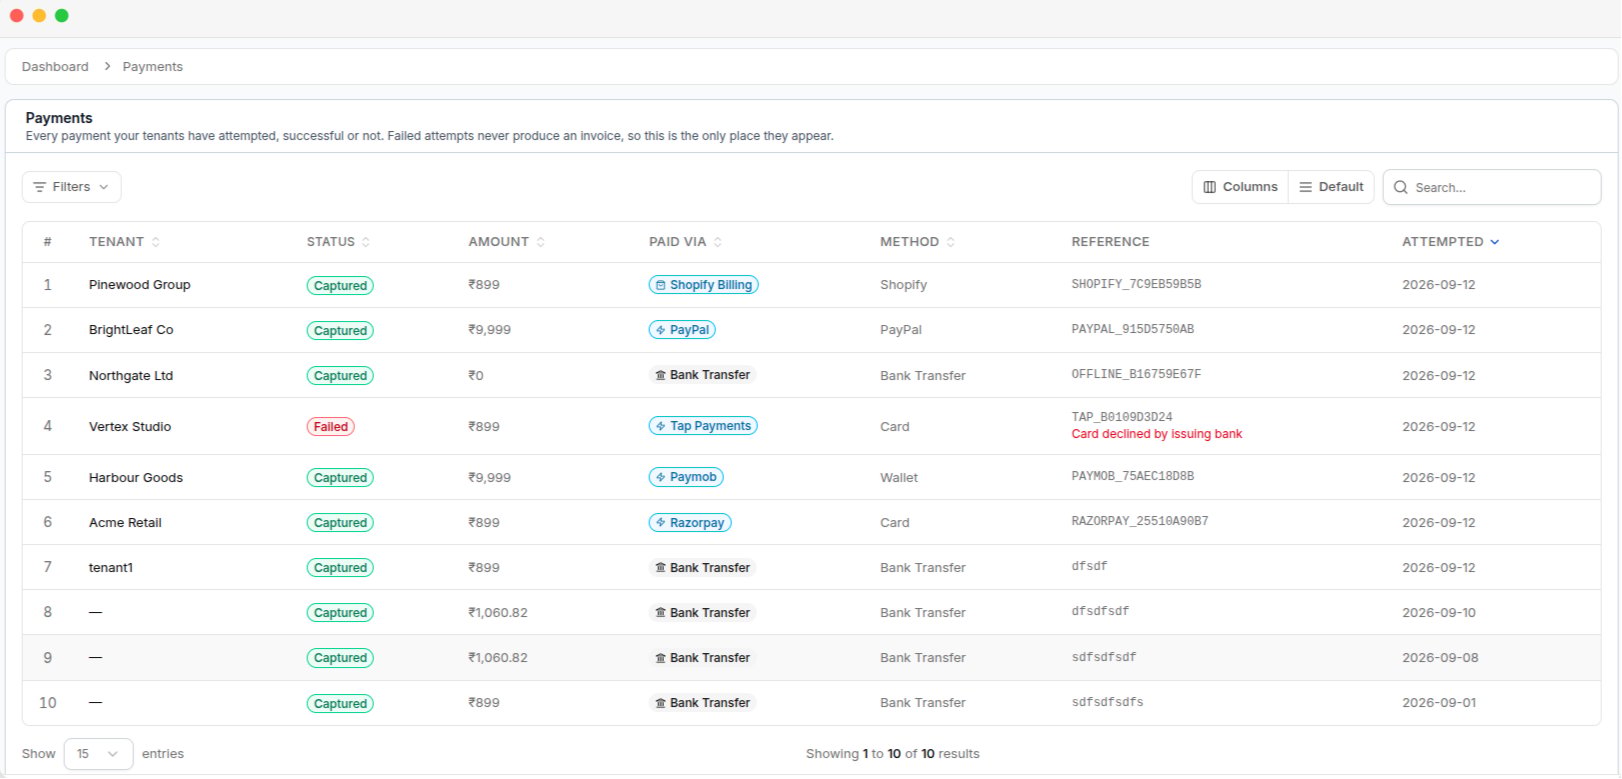
Task: Focus the Search input field
Action: pyautogui.click(x=1492, y=187)
